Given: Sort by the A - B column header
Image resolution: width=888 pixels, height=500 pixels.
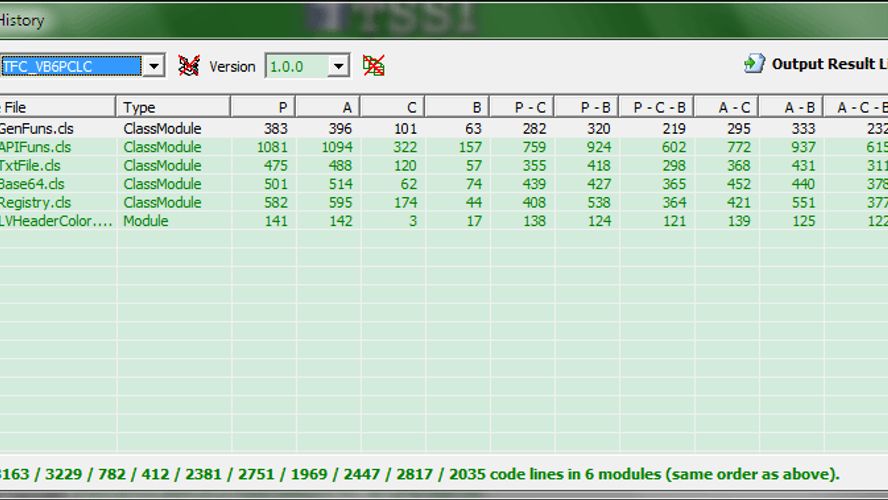Looking at the screenshot, I should click(791, 107).
